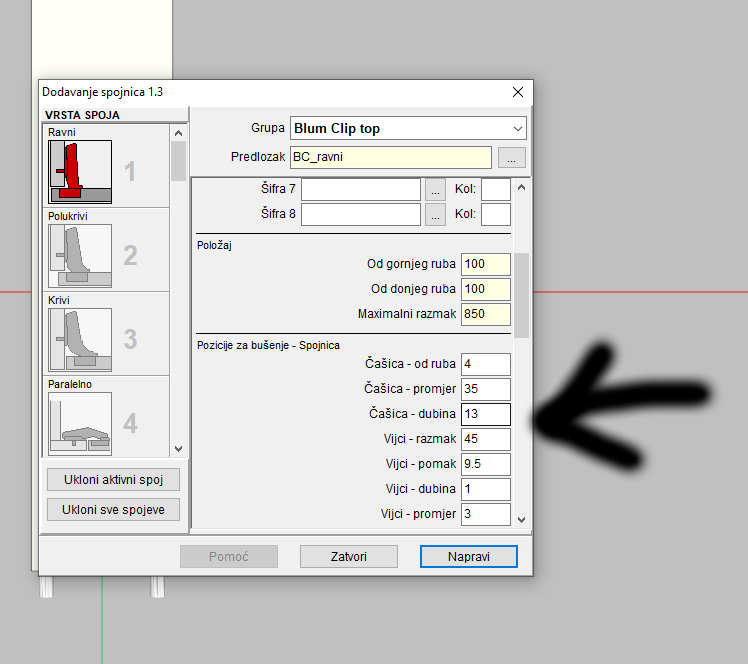Image resolution: width=748 pixels, height=664 pixels.
Task: Click the Vijci - razmak input field
Action: pos(485,439)
